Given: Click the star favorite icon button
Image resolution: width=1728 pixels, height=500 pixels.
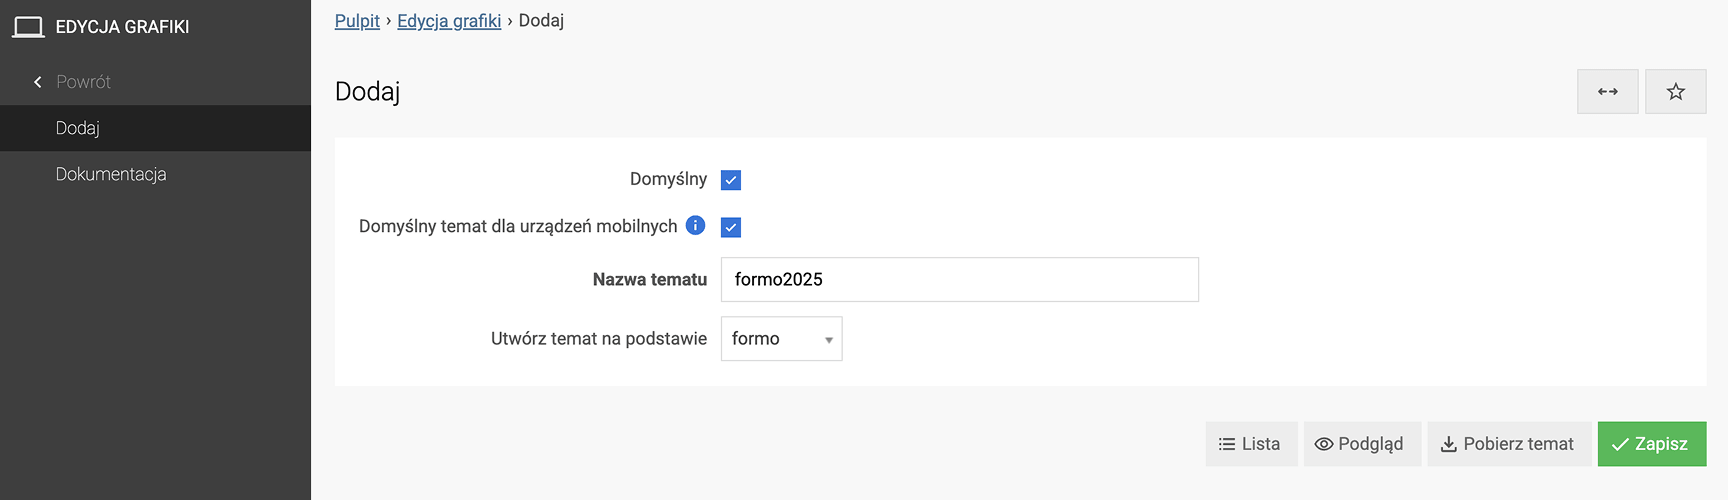Looking at the screenshot, I should (1675, 92).
